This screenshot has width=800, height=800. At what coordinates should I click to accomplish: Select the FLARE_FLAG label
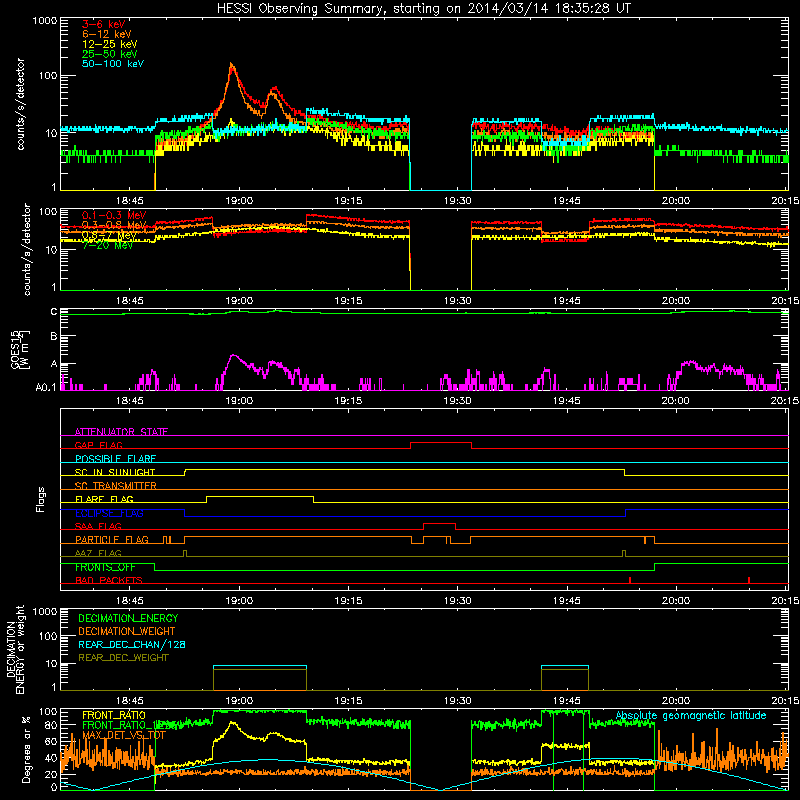[x=104, y=499]
